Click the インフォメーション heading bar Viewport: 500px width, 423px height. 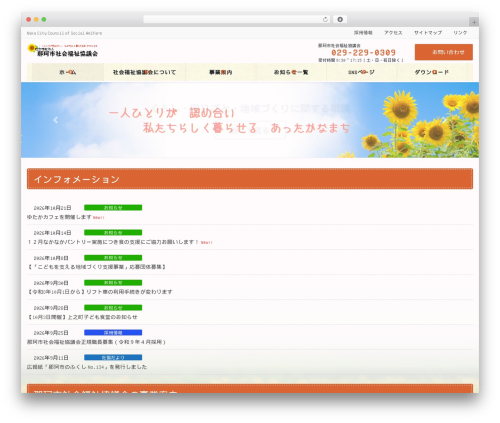250,179
